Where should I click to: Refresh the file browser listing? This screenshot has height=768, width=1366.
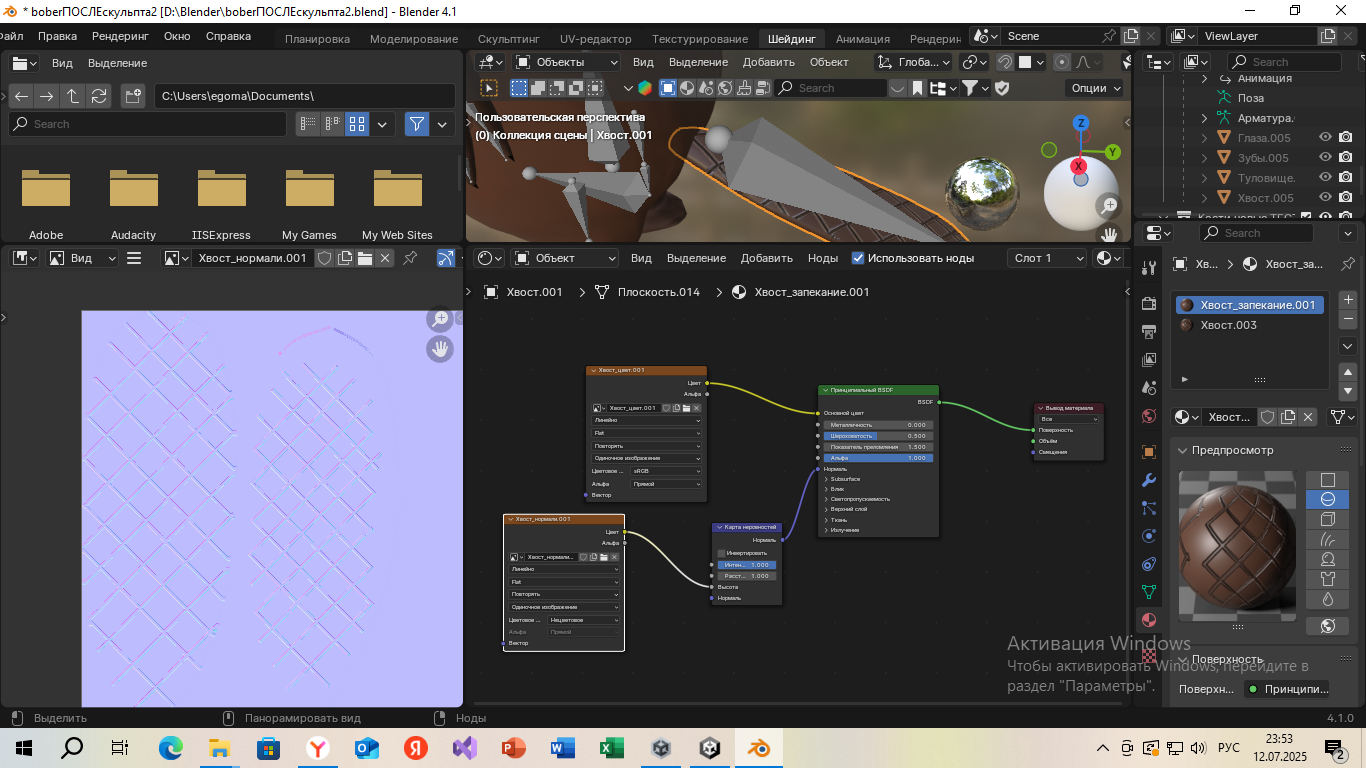pyautogui.click(x=98, y=96)
